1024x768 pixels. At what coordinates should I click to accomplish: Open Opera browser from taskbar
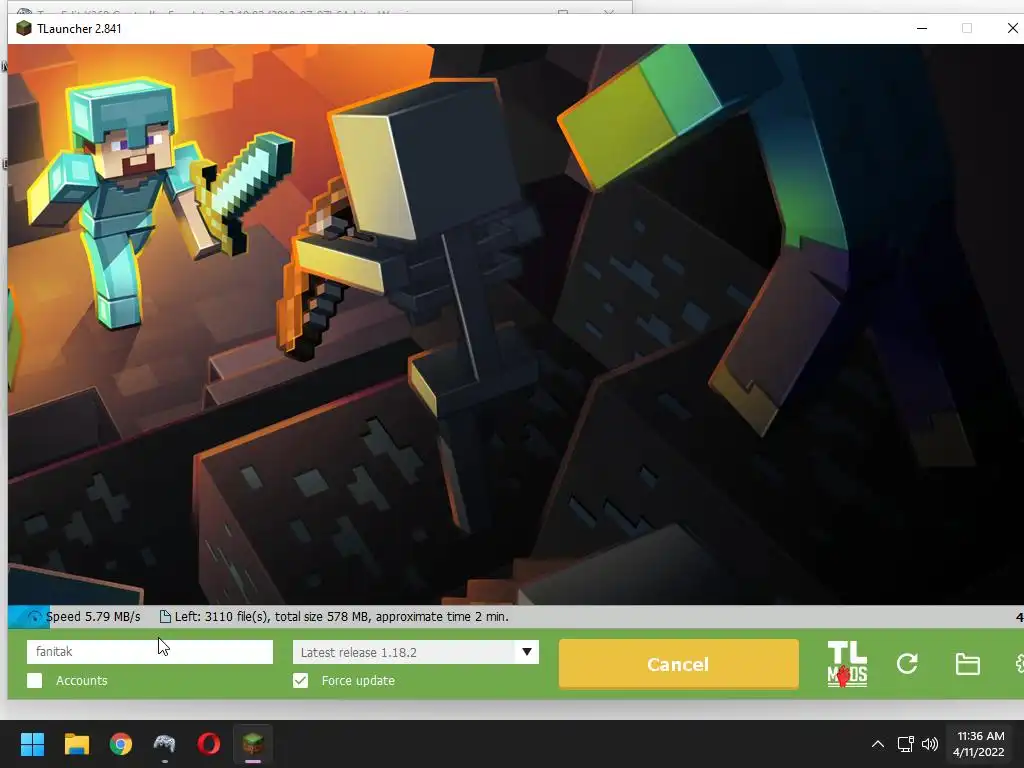coord(208,744)
